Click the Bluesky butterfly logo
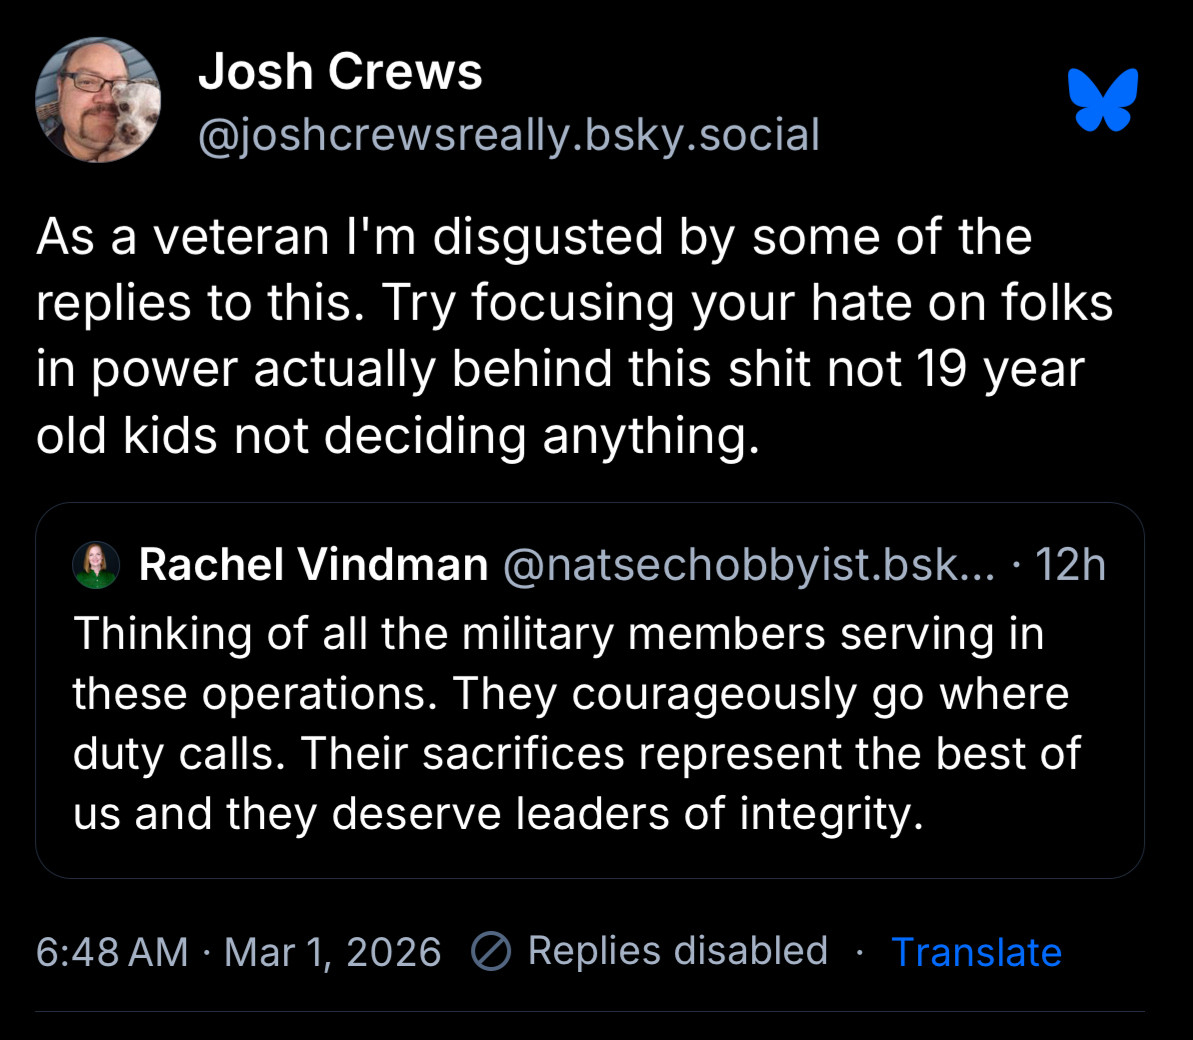The width and height of the screenshot is (1193, 1040). pos(1102,100)
